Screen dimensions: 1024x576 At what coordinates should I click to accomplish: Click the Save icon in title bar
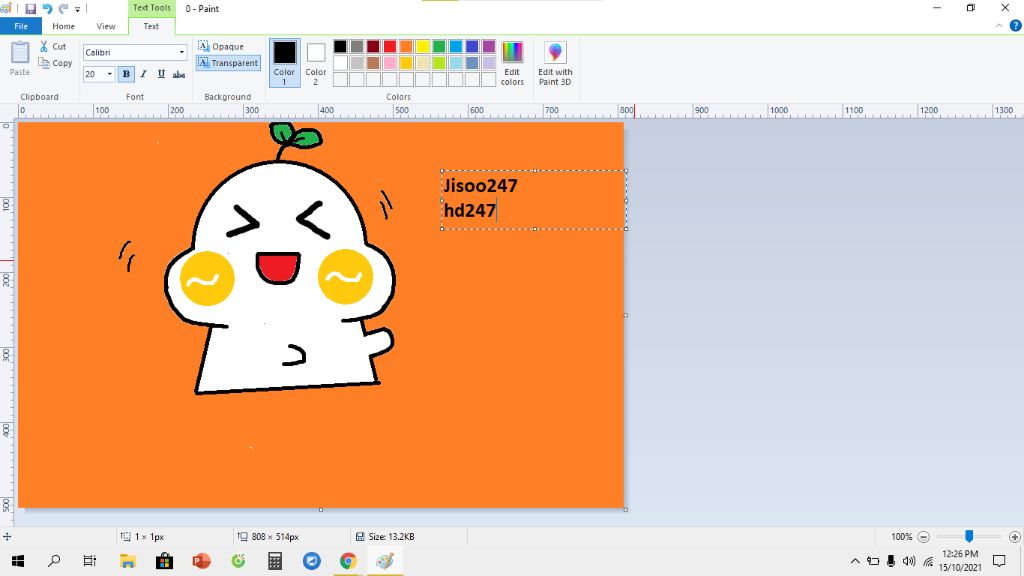pos(30,8)
